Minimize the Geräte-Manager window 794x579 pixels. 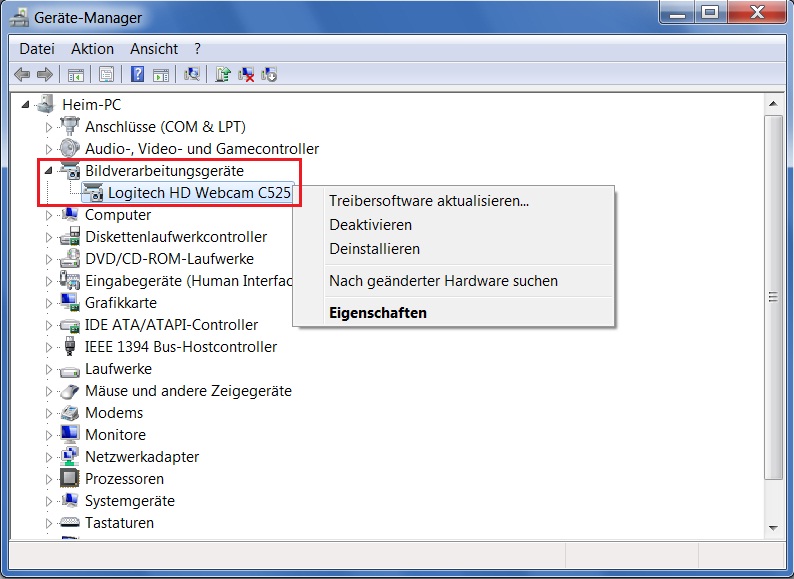pyautogui.click(x=678, y=12)
